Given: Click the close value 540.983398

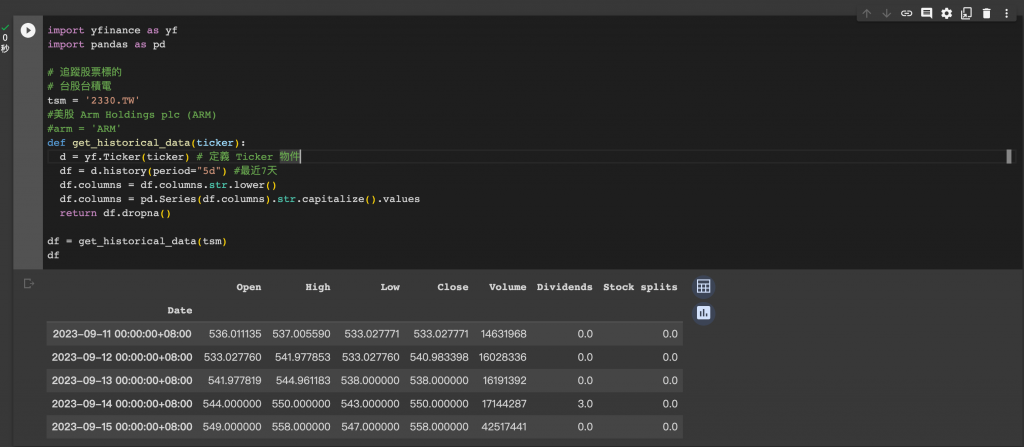Looking at the screenshot, I should click(439, 357).
